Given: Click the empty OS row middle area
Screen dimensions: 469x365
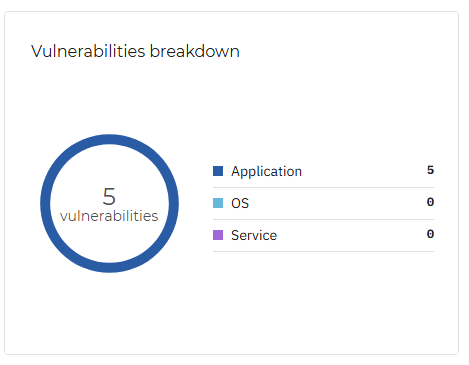Looking at the screenshot, I should coord(337,203).
